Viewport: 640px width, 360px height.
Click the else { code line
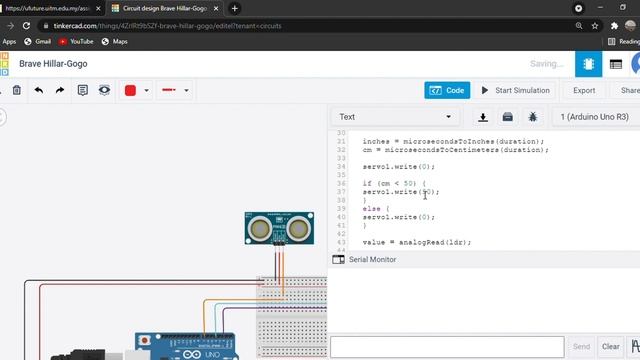tap(376, 209)
